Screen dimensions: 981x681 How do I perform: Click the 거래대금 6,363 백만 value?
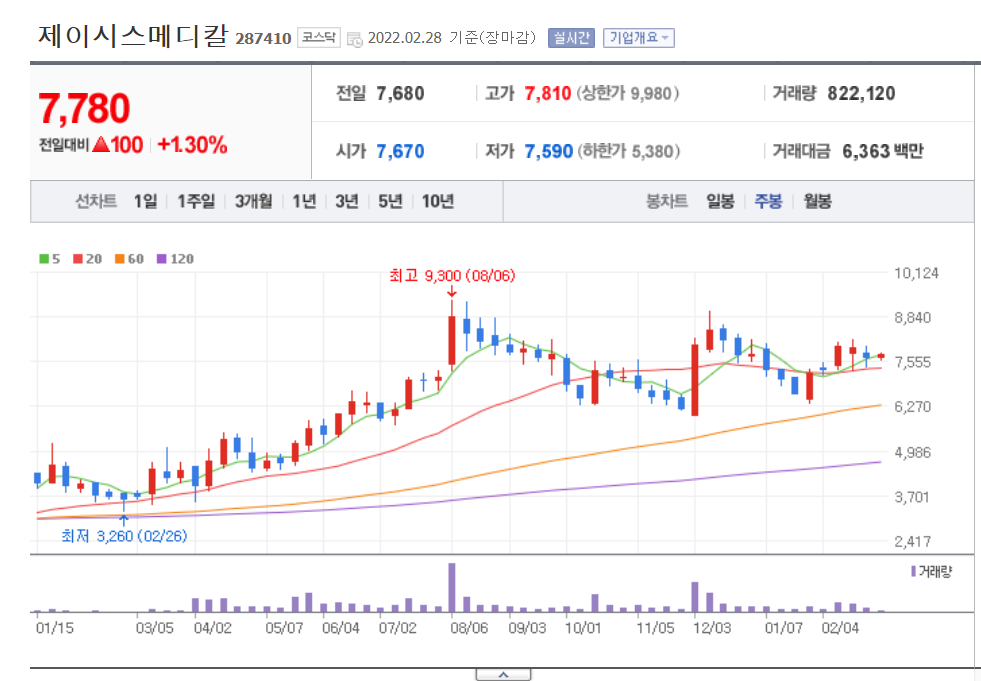coord(882,151)
